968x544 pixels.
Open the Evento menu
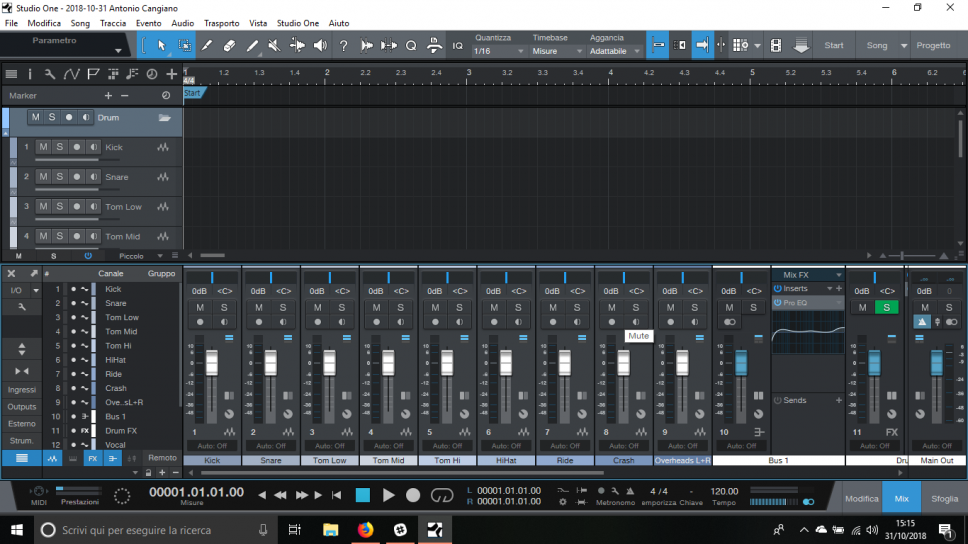(148, 23)
